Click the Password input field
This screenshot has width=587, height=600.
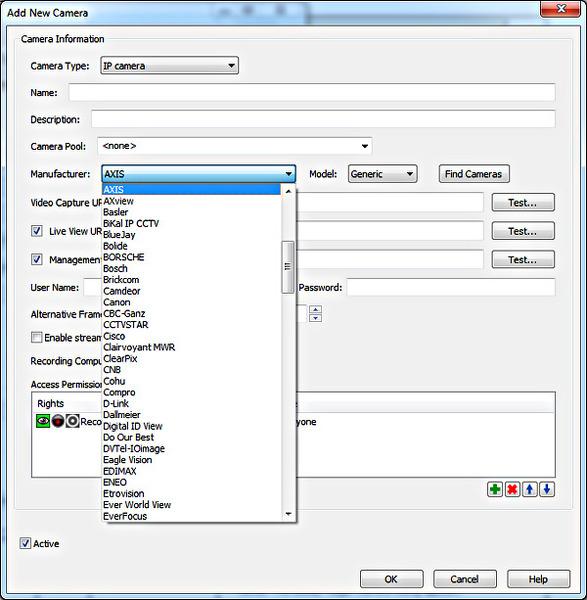451,287
